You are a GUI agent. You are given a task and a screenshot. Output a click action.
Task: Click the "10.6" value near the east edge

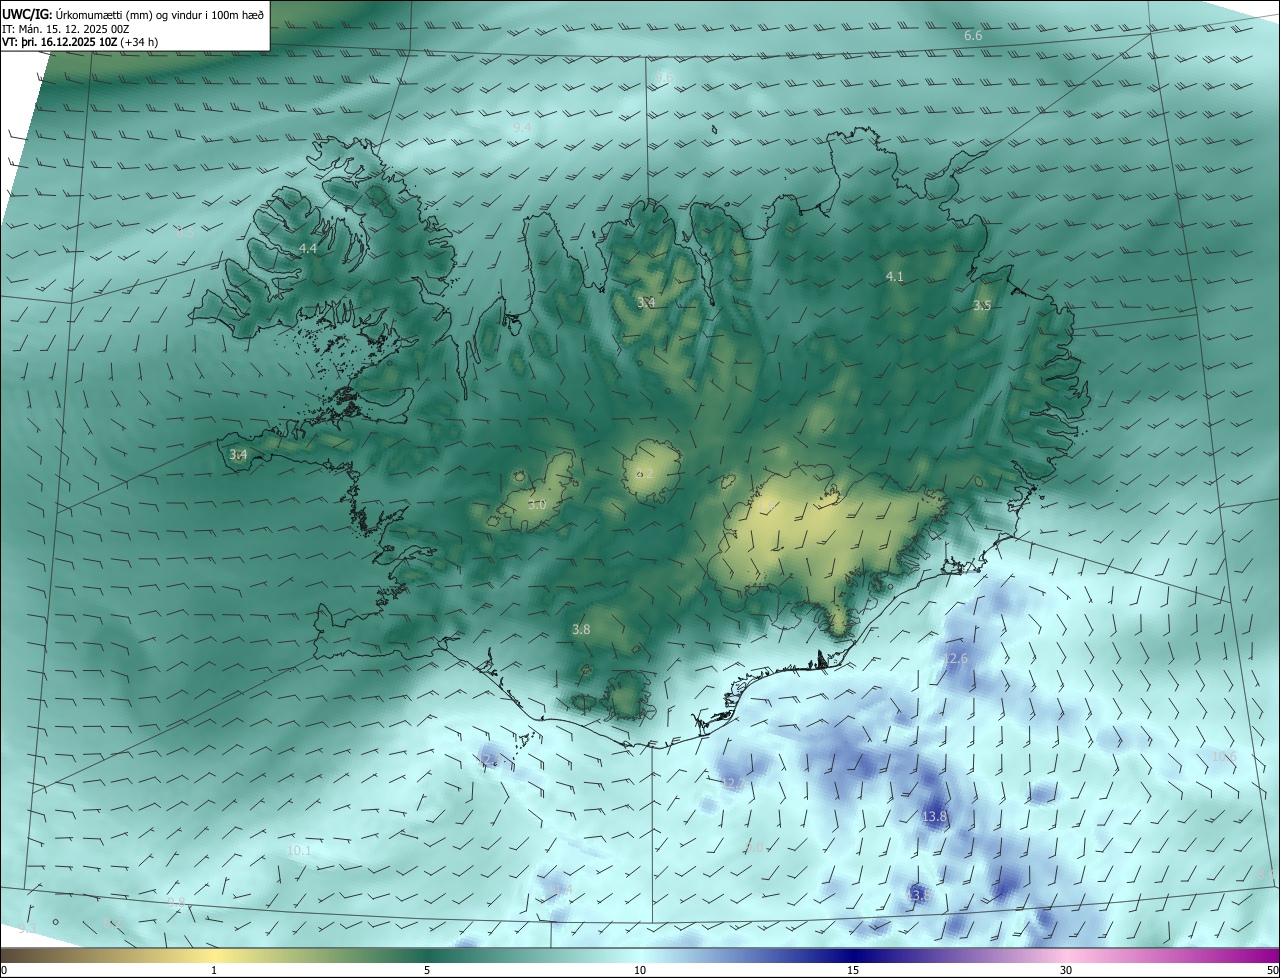1224,757
